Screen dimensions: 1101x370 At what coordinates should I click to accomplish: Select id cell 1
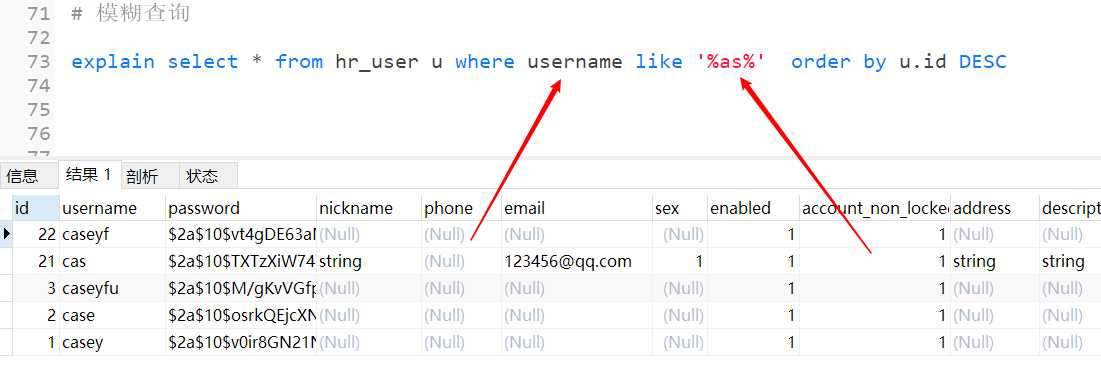pos(36,343)
